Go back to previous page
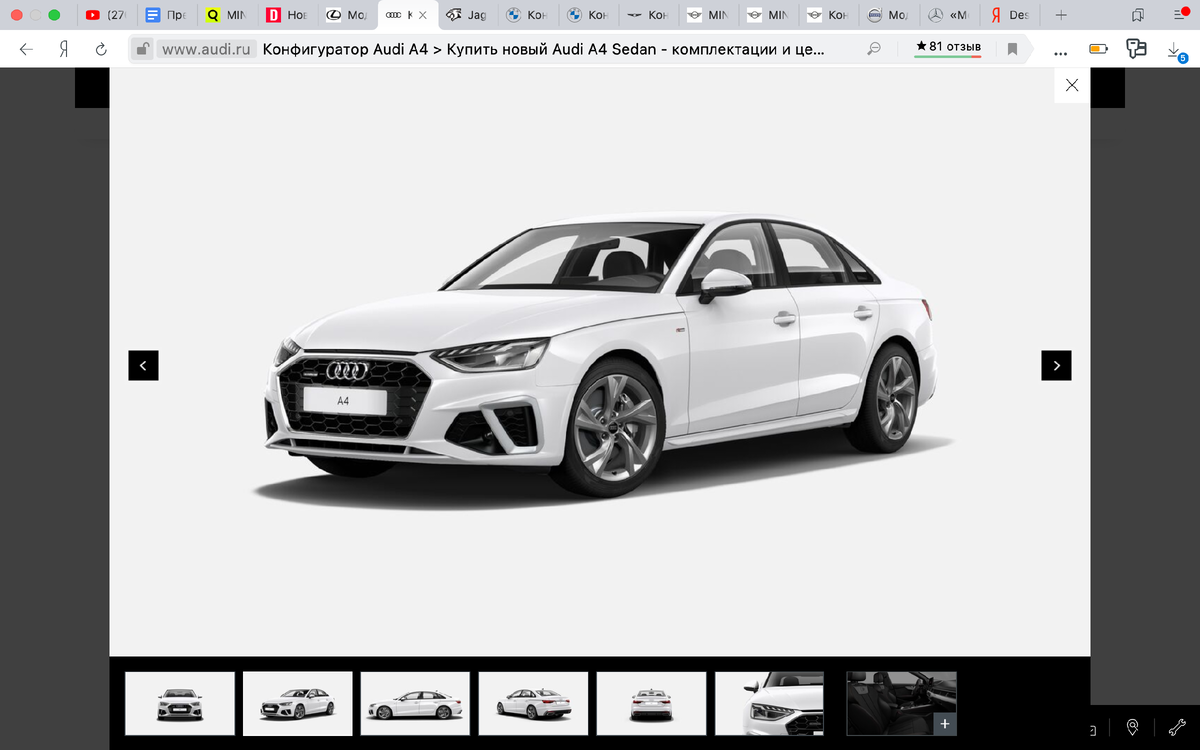This screenshot has width=1200, height=750. point(26,48)
